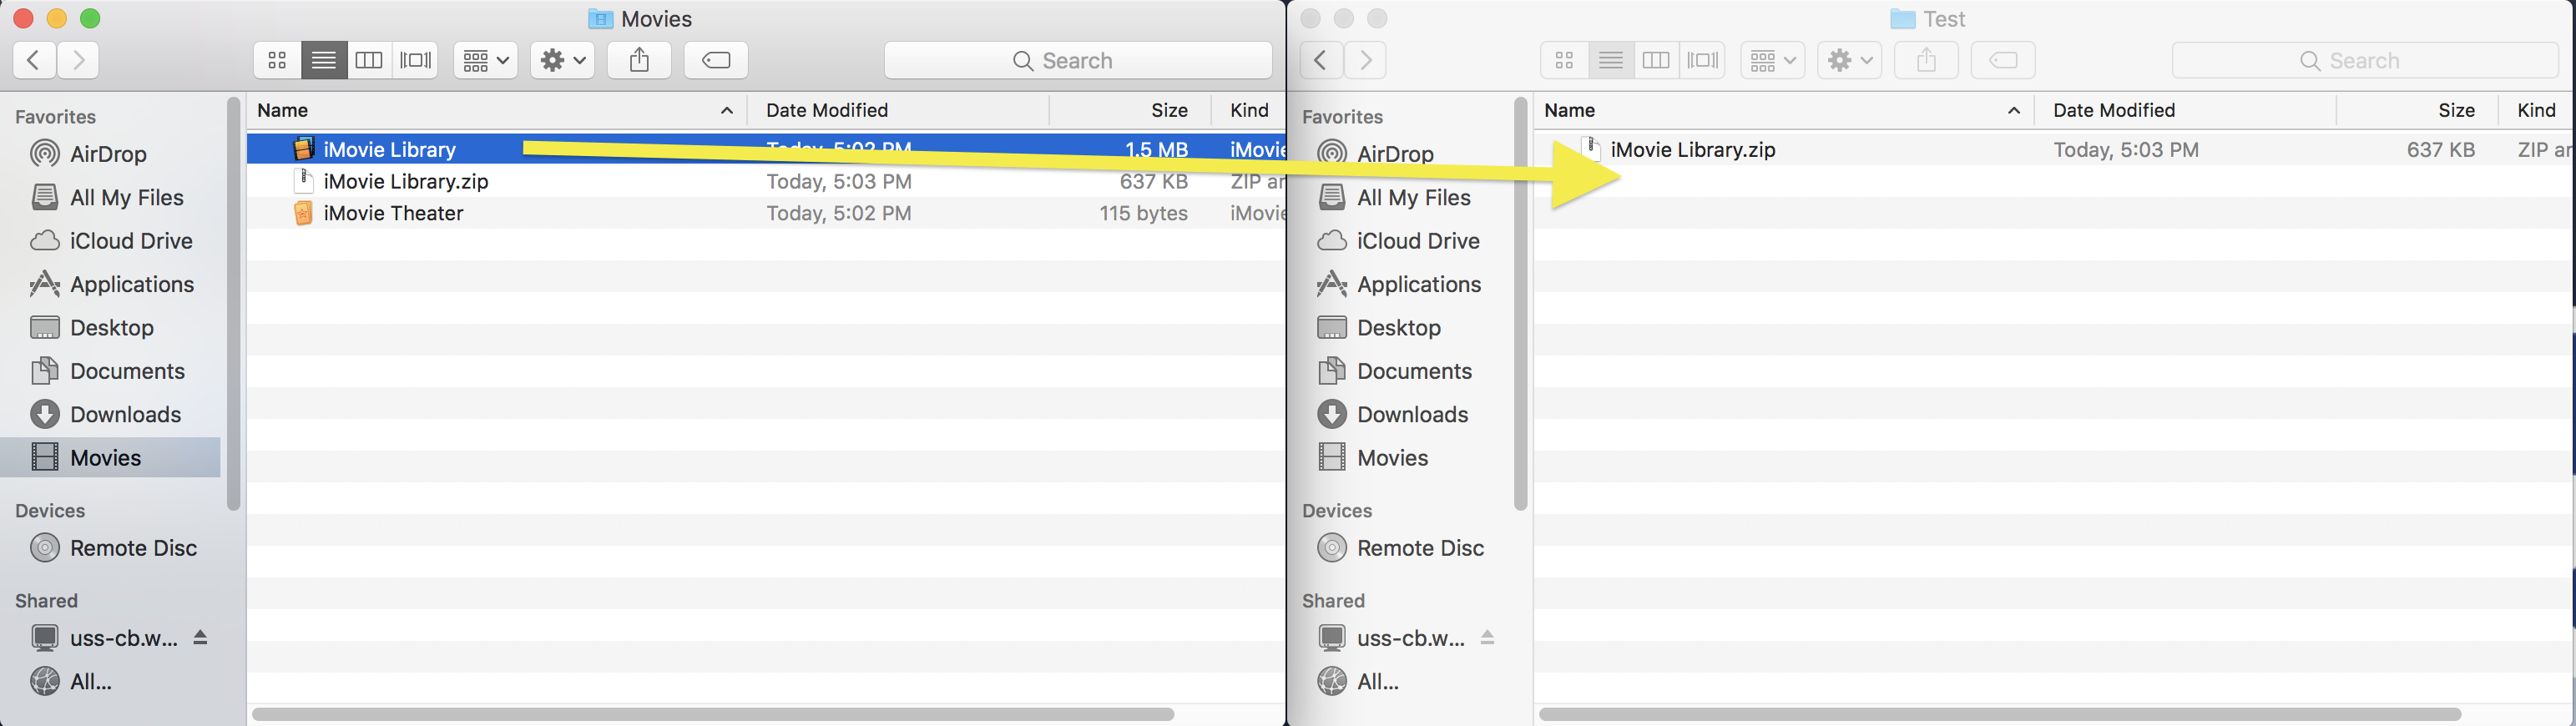Open iCloud Drive in Test window sidebar
The height and width of the screenshot is (726, 2576).
pyautogui.click(x=1398, y=241)
